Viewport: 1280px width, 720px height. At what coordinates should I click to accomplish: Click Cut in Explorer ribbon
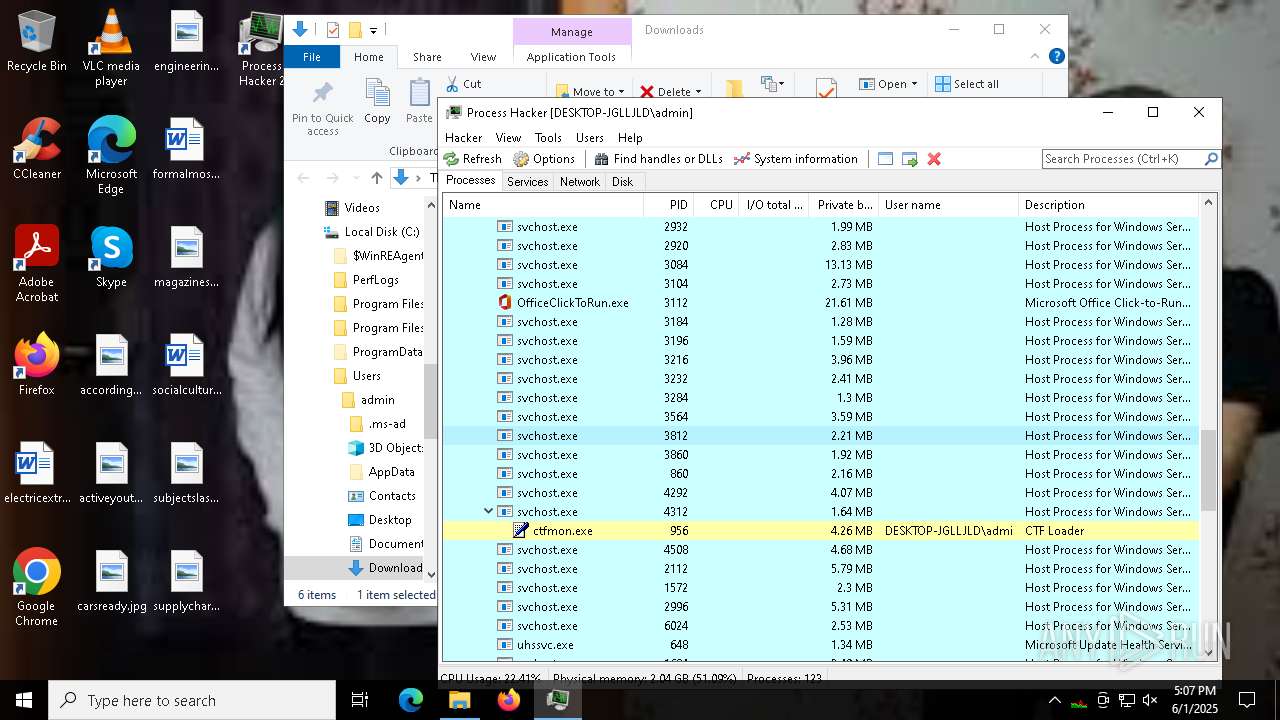pyautogui.click(x=464, y=84)
